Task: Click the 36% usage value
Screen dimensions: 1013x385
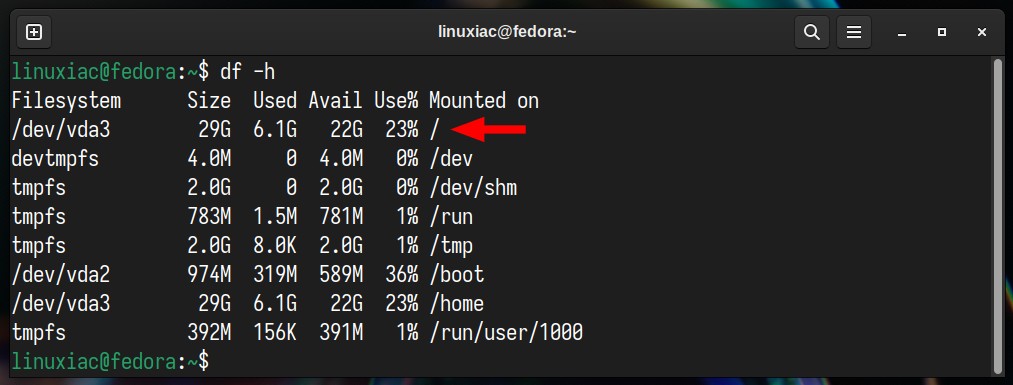Action: pyautogui.click(x=401, y=275)
